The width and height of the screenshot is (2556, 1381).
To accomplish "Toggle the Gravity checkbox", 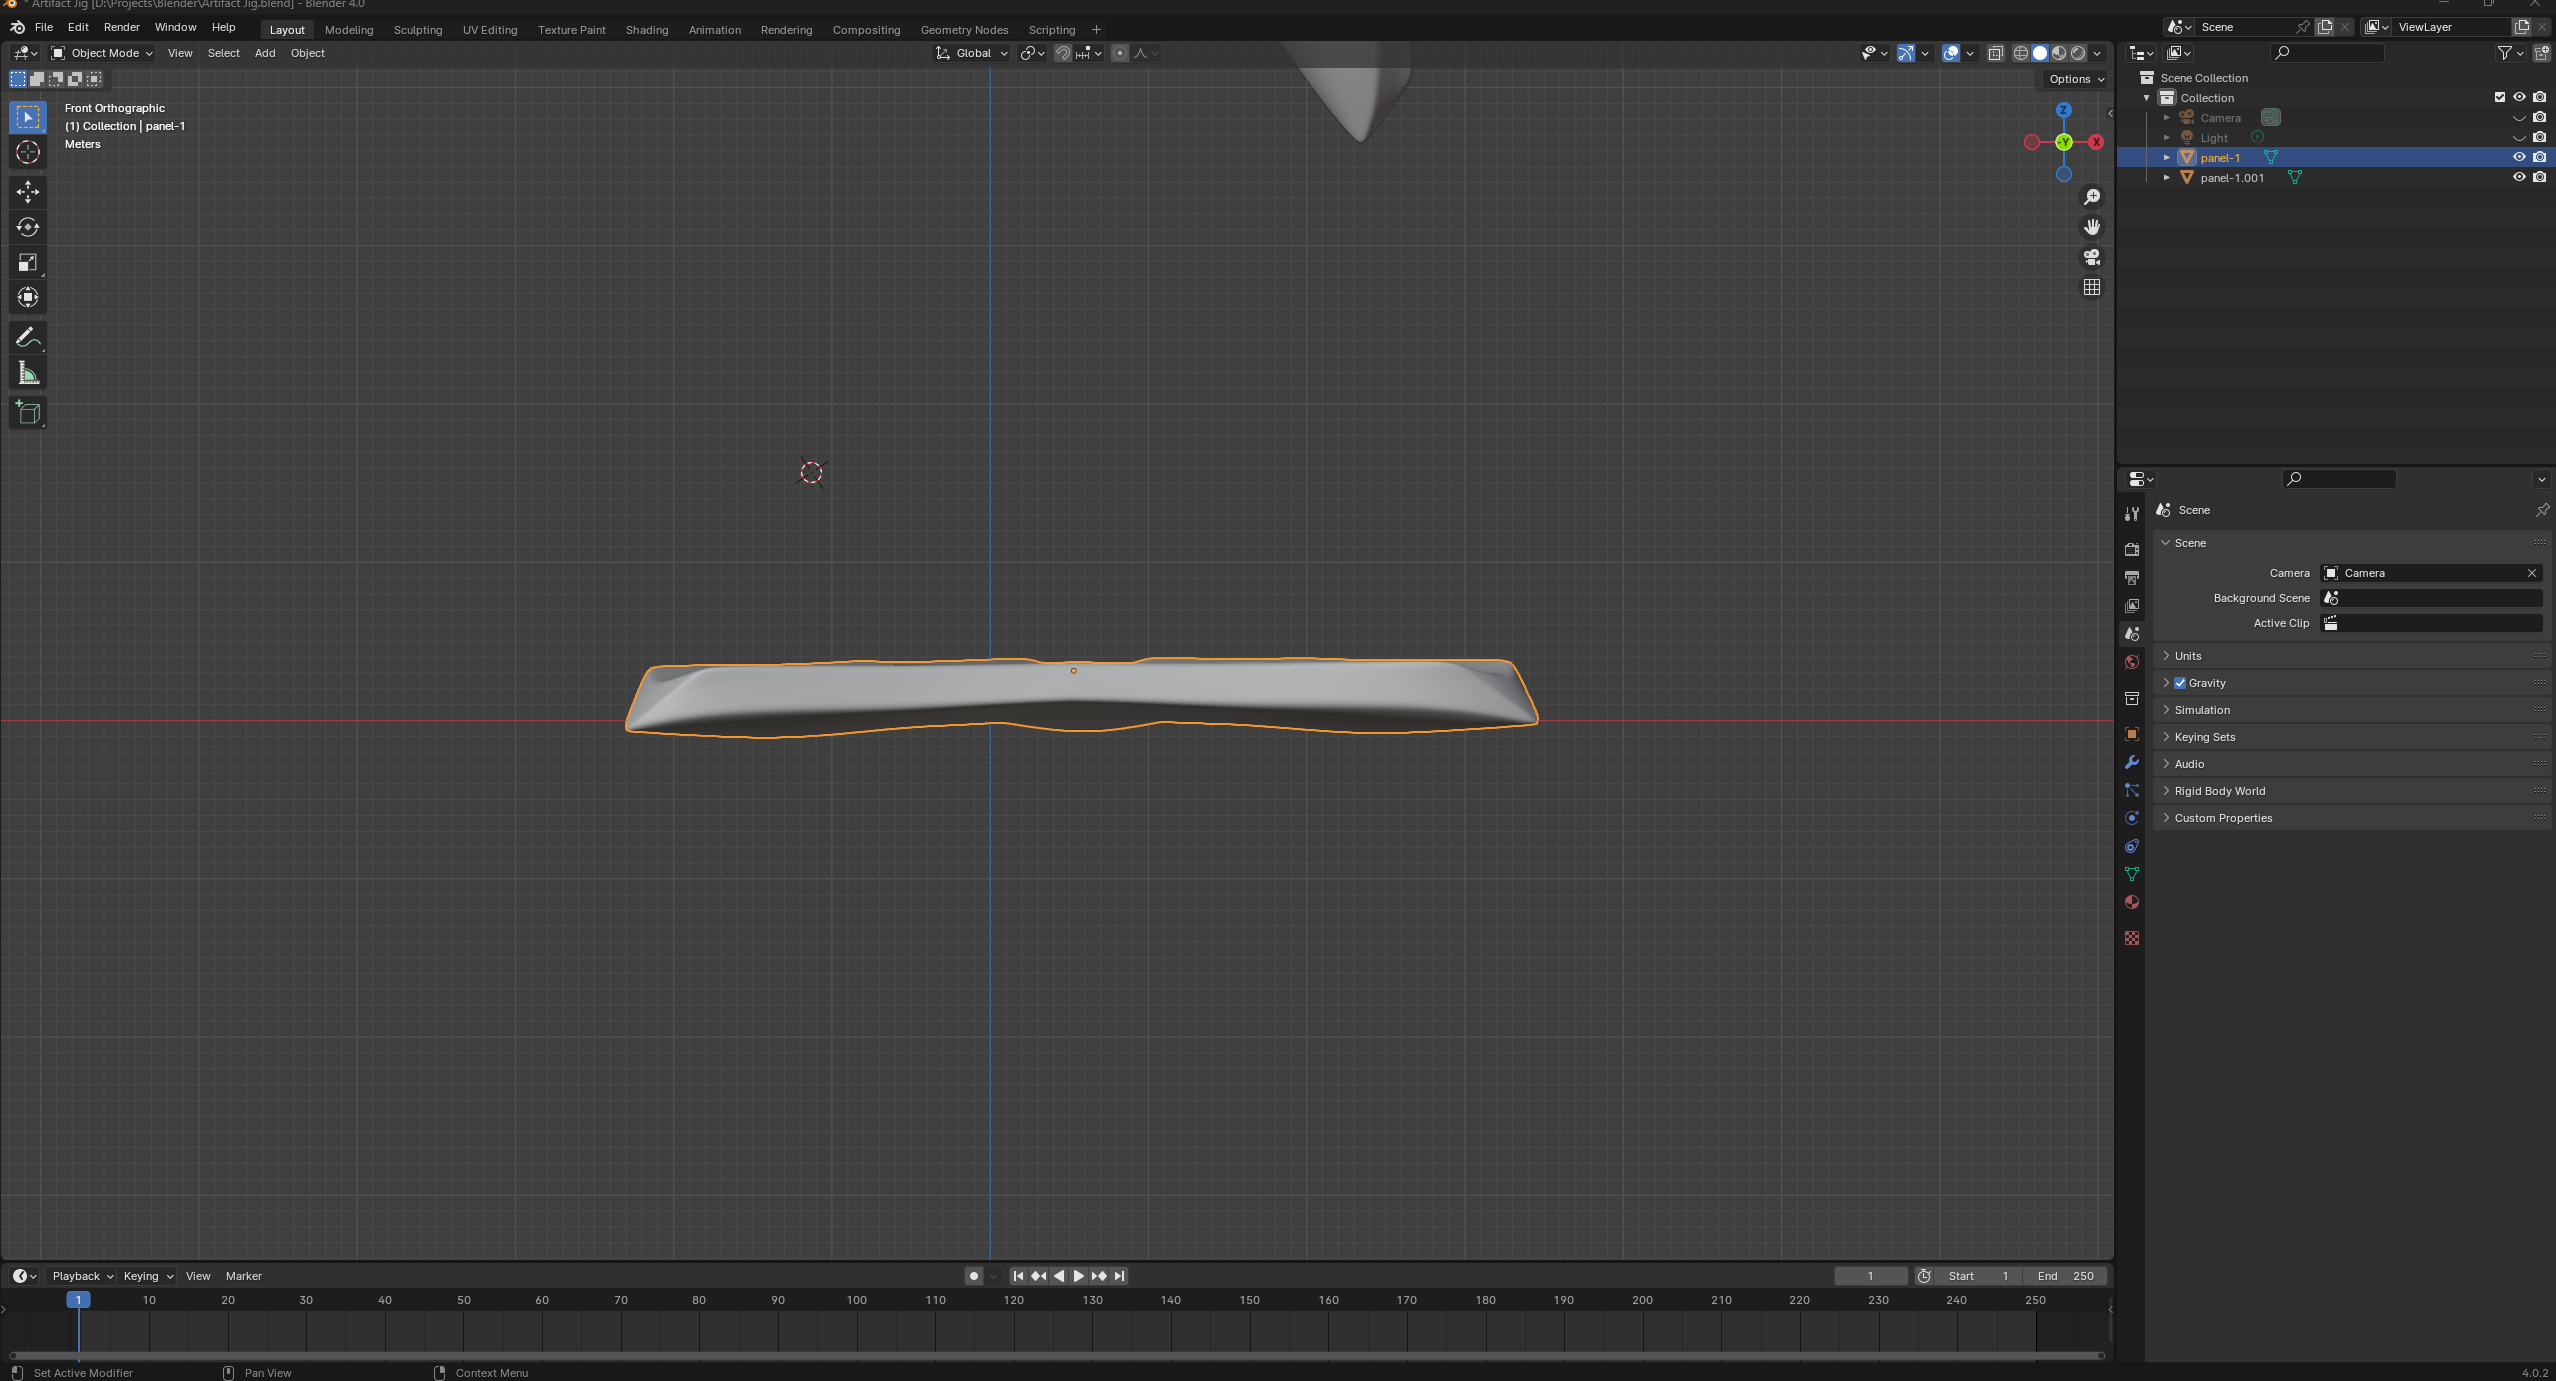I will (2180, 683).
